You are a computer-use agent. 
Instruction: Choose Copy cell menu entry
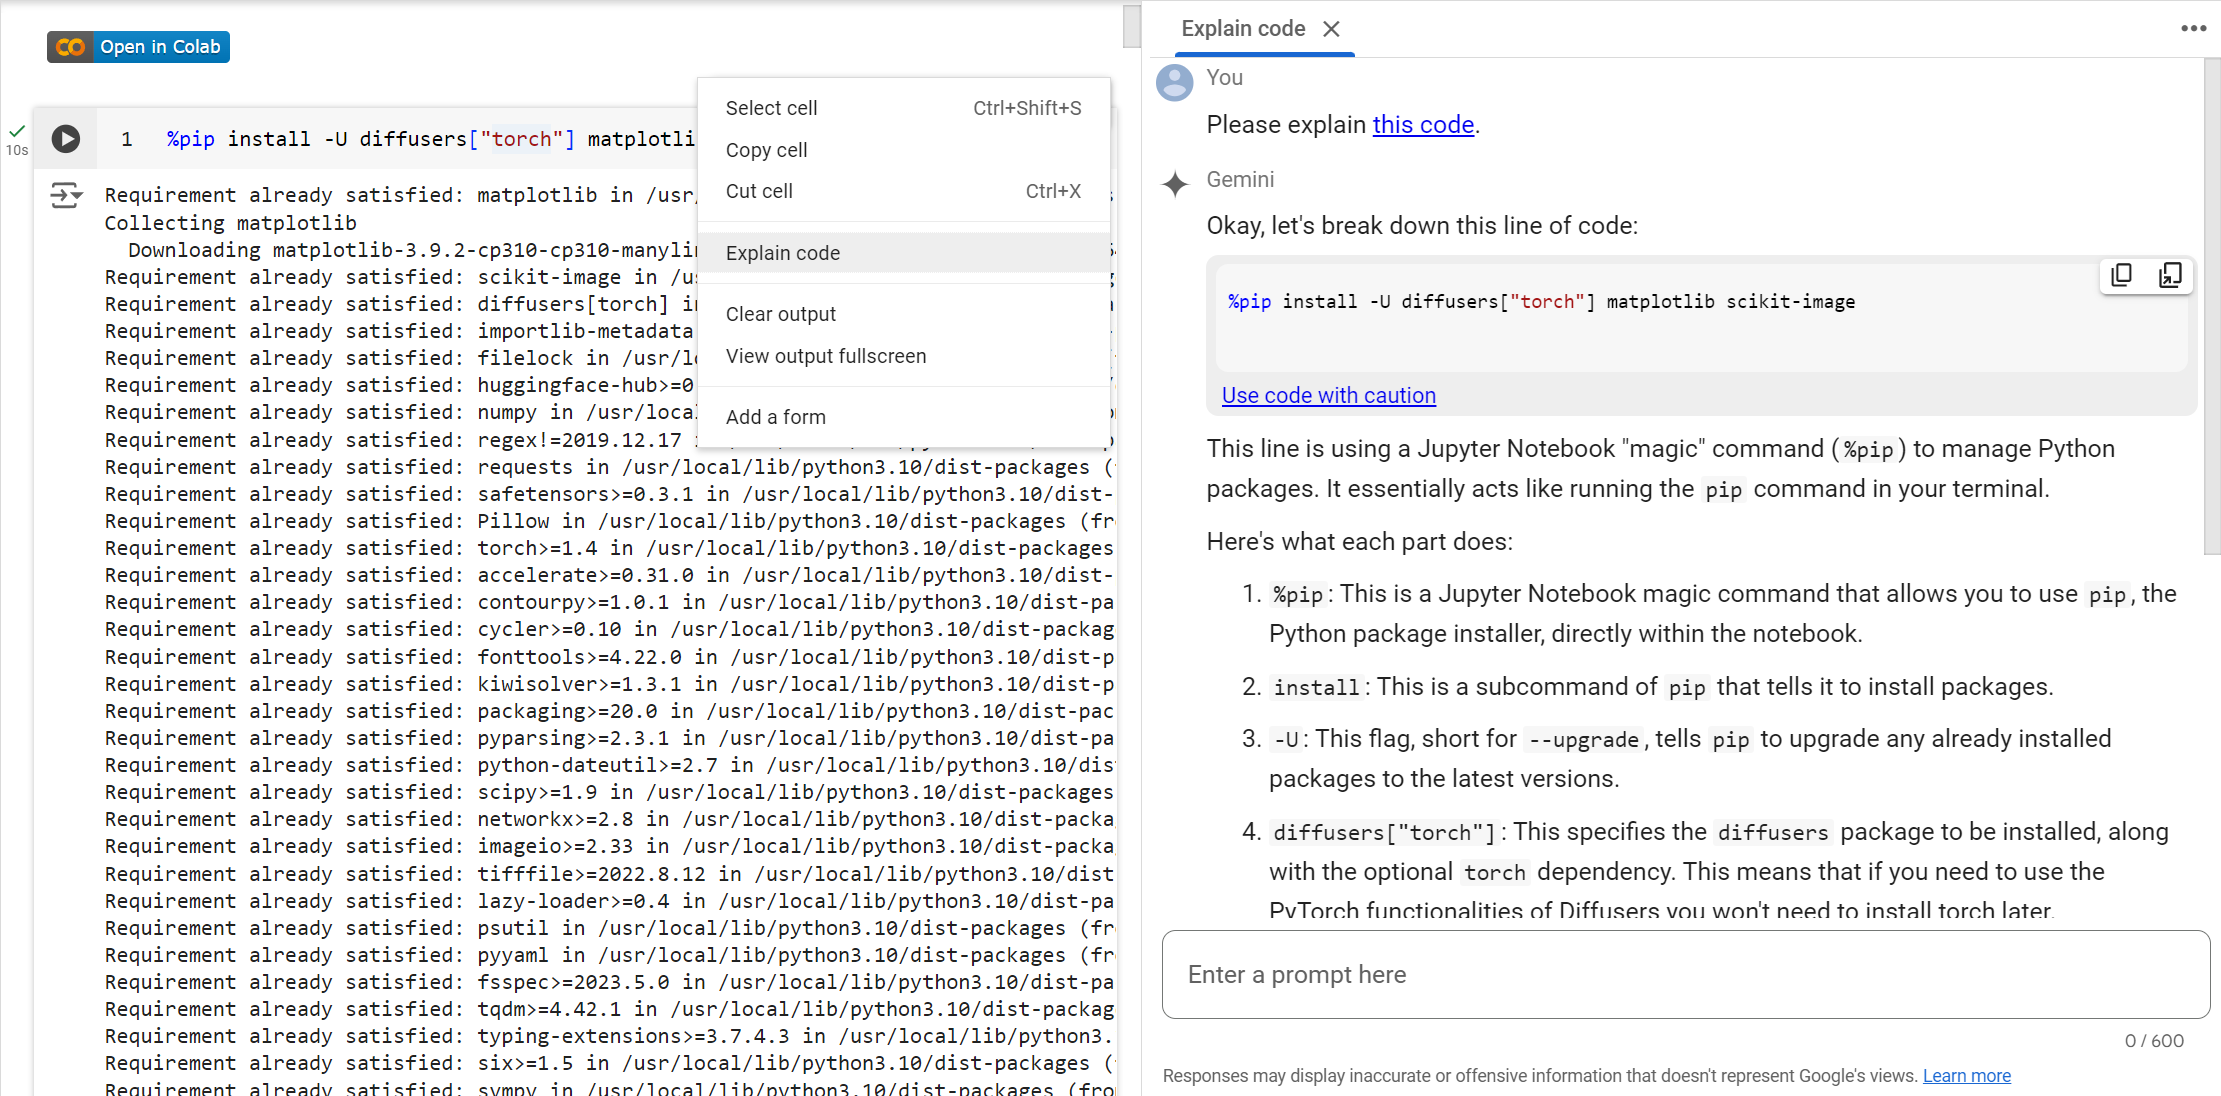766,150
